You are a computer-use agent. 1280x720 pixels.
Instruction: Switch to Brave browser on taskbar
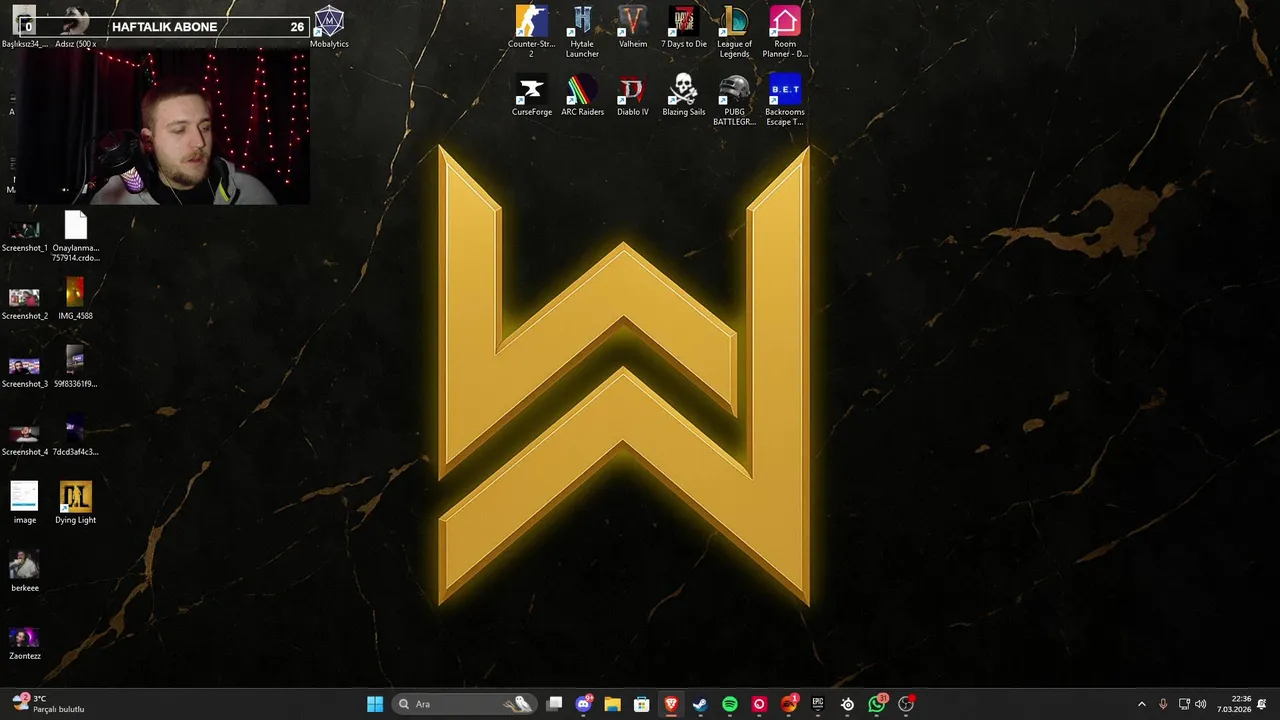671,704
